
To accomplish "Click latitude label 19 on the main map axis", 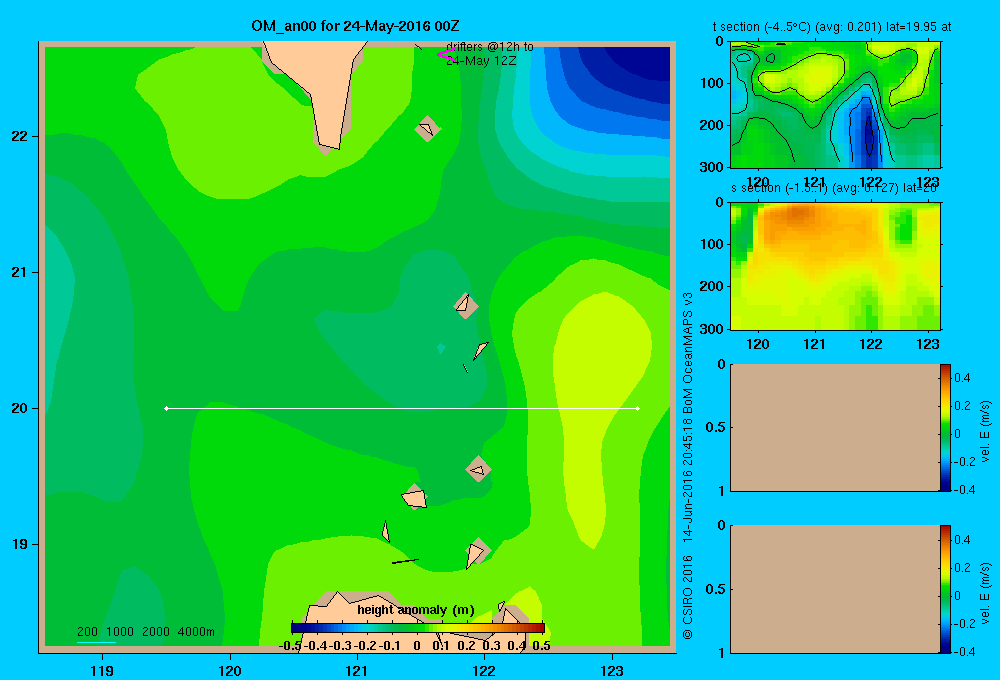I will pyautogui.click(x=19, y=544).
